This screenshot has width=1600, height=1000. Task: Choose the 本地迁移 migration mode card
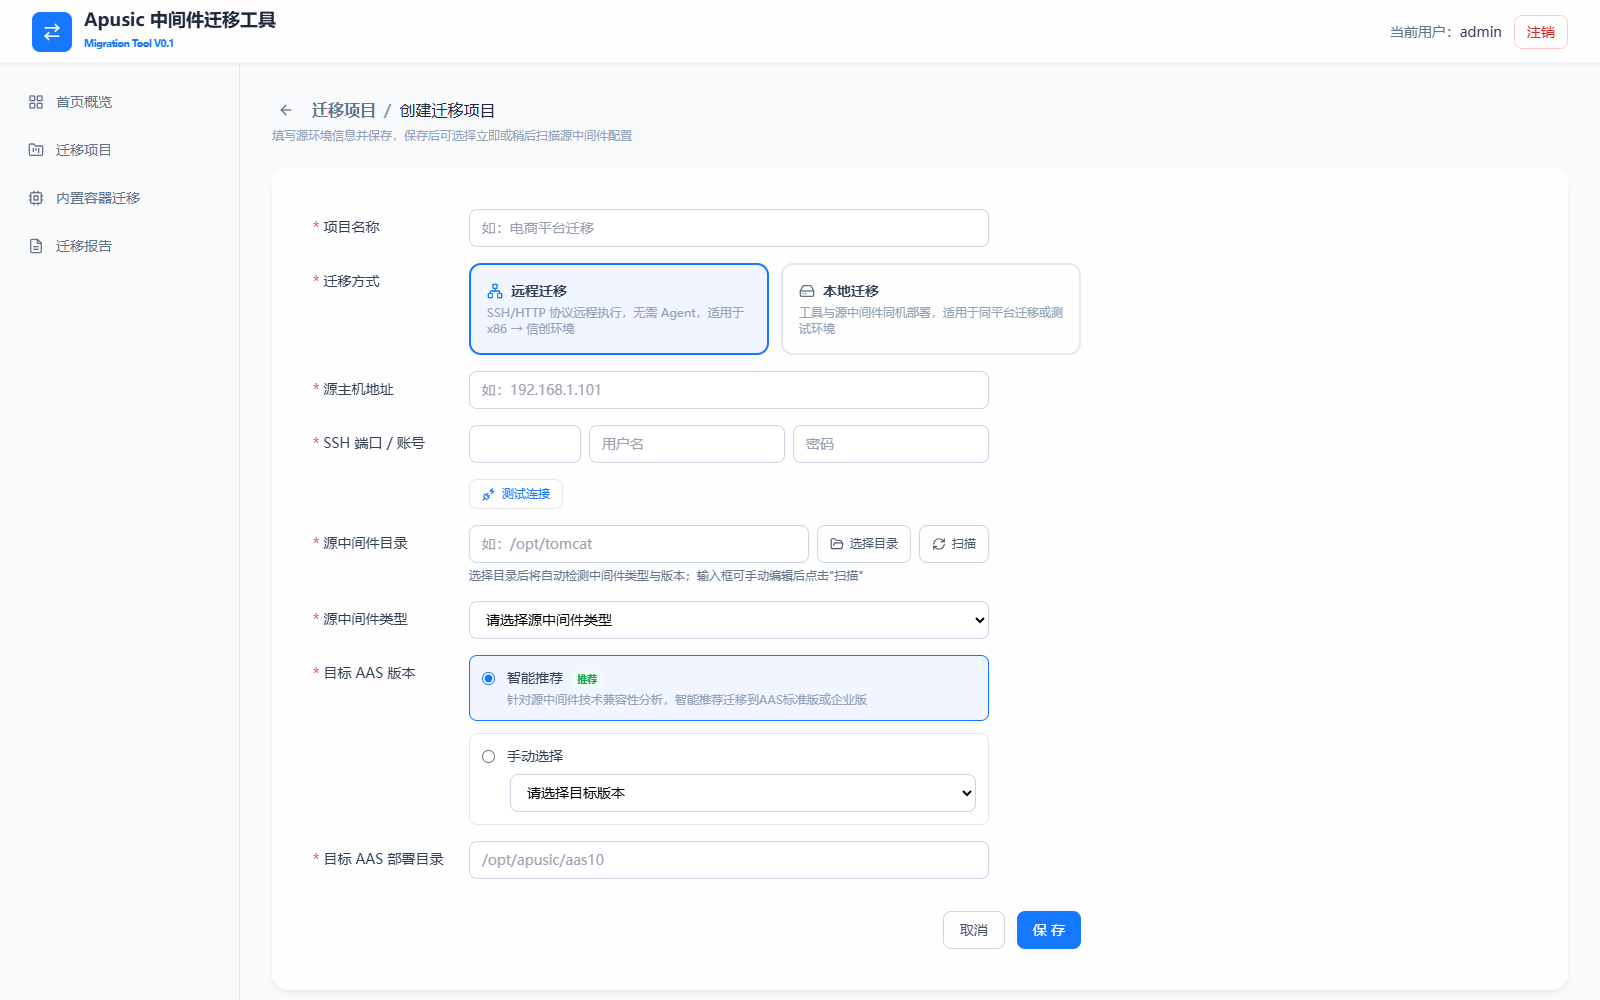pyautogui.click(x=931, y=309)
